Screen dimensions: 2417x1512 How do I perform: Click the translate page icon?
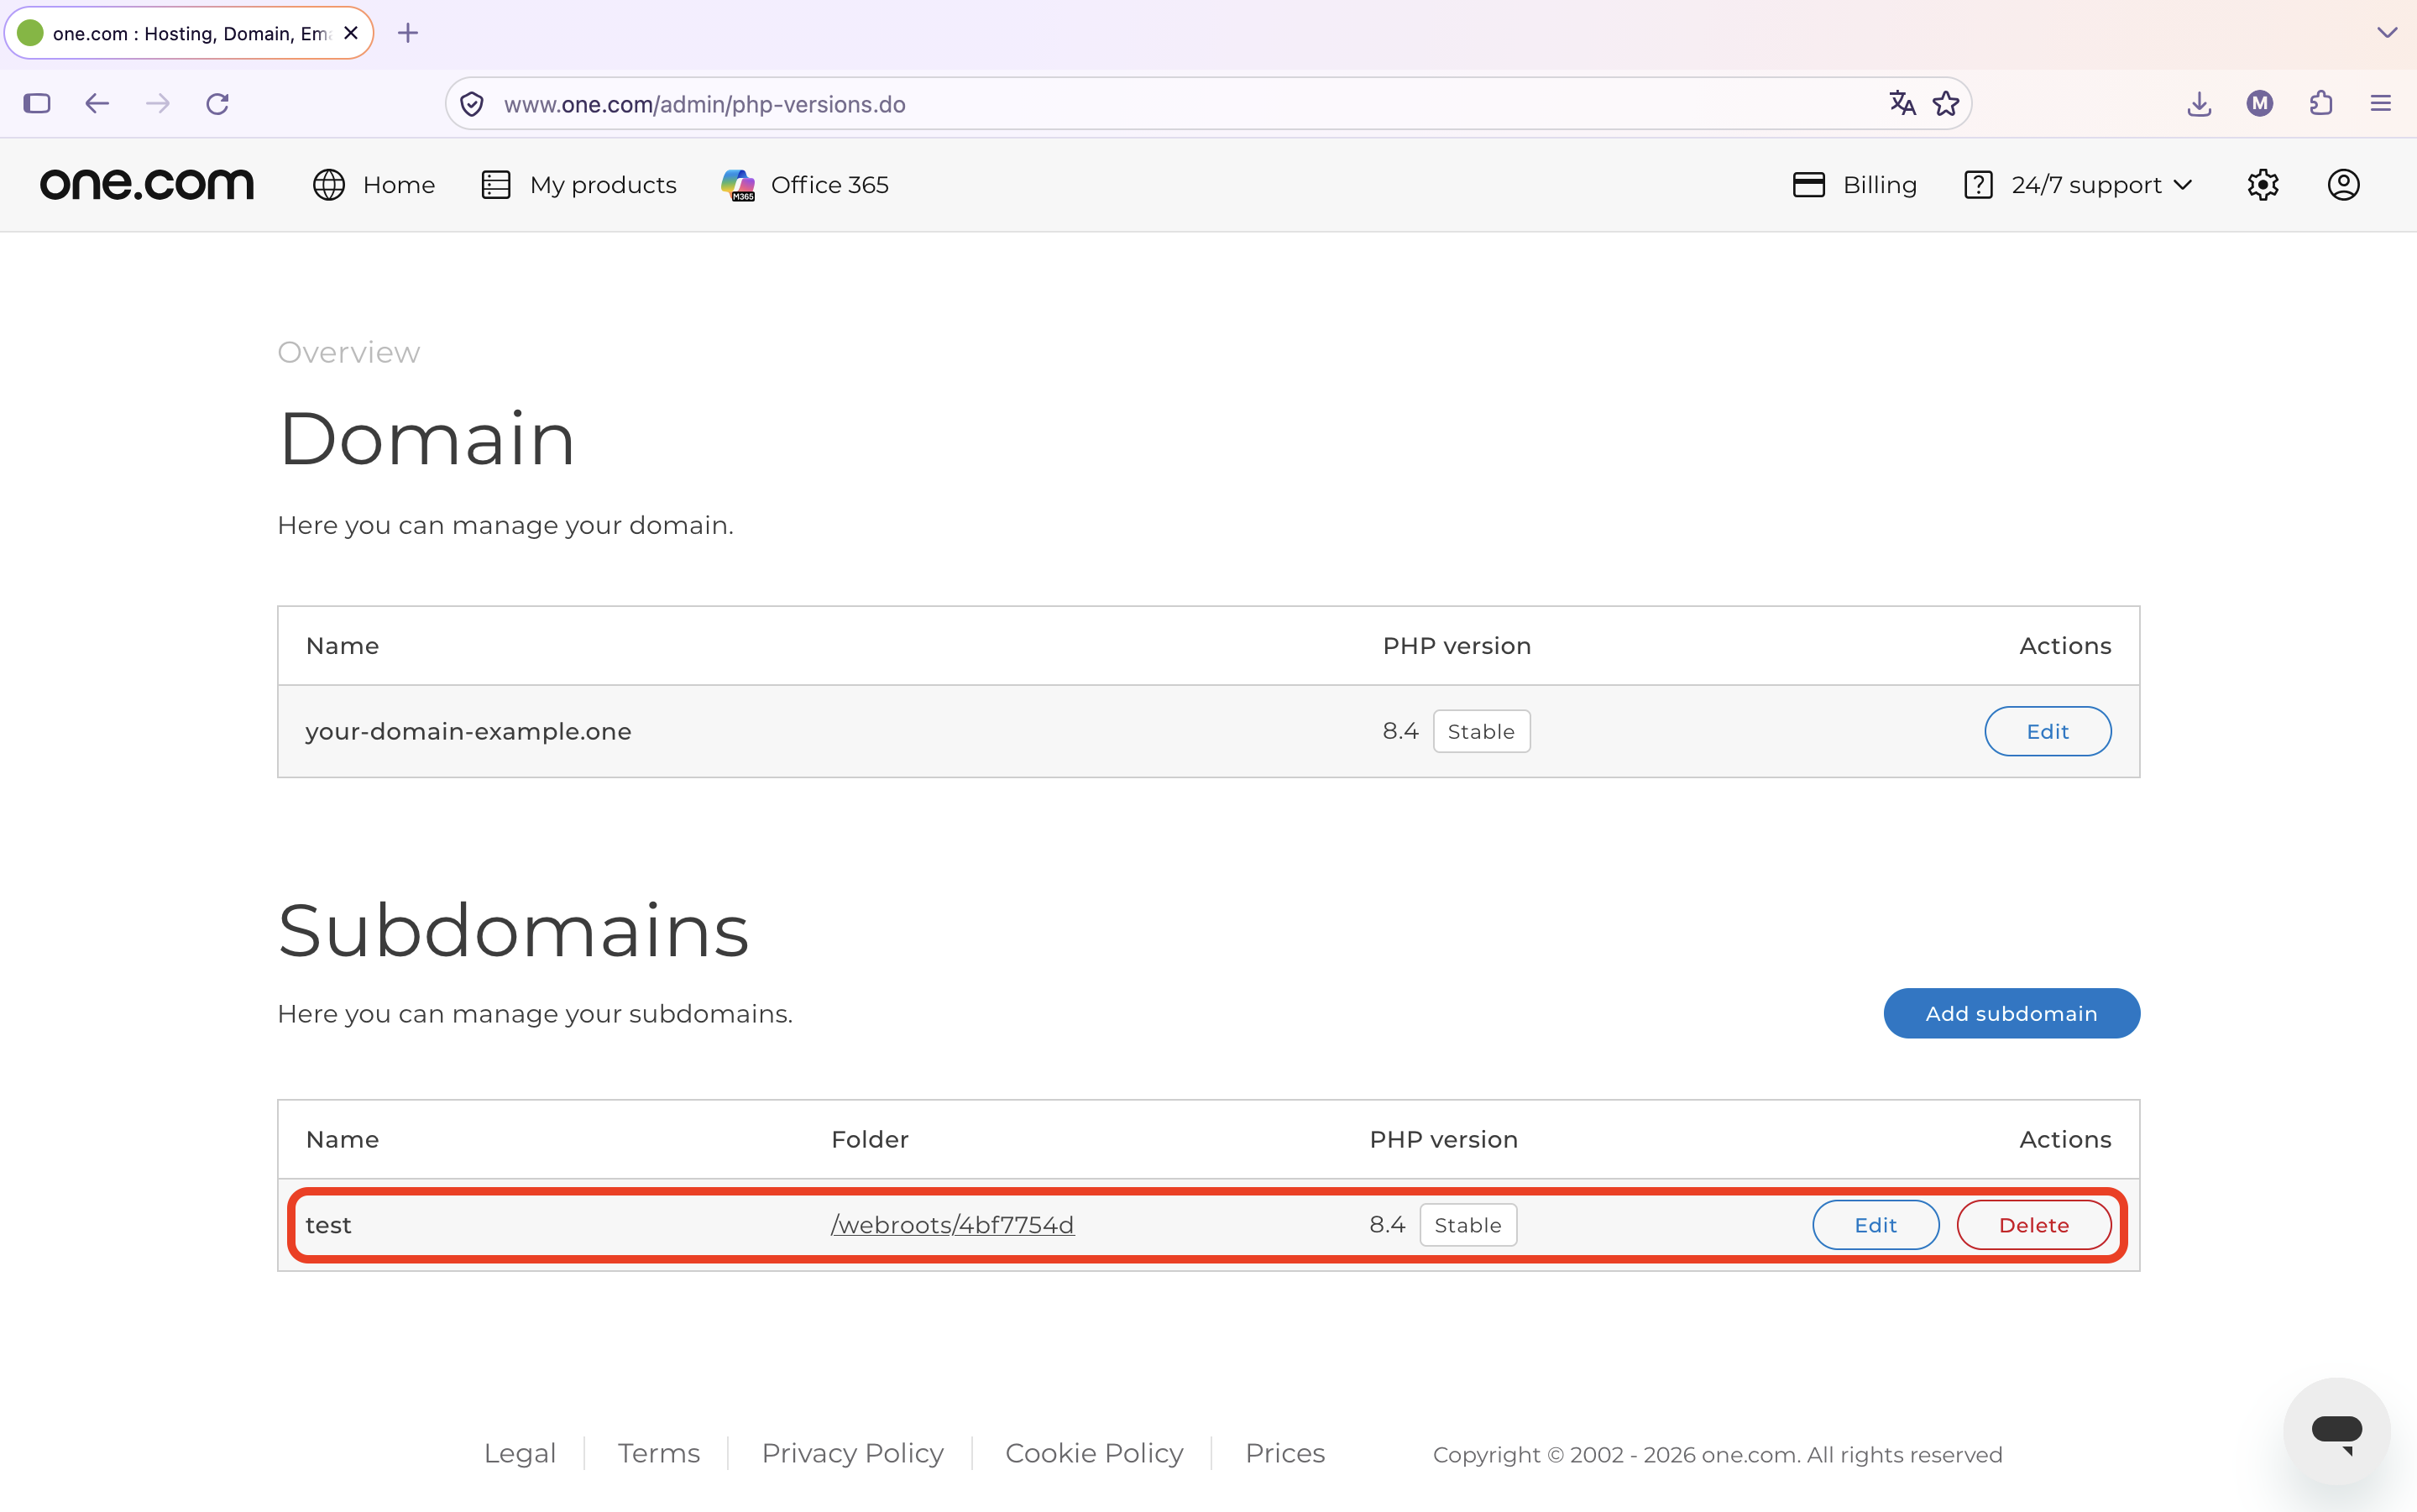tap(1902, 103)
